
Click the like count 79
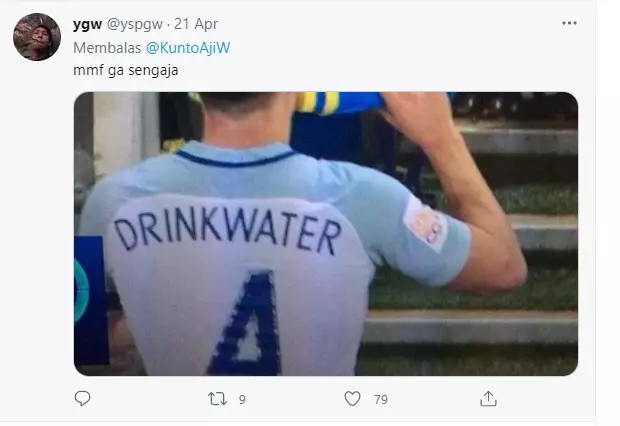[381, 400]
